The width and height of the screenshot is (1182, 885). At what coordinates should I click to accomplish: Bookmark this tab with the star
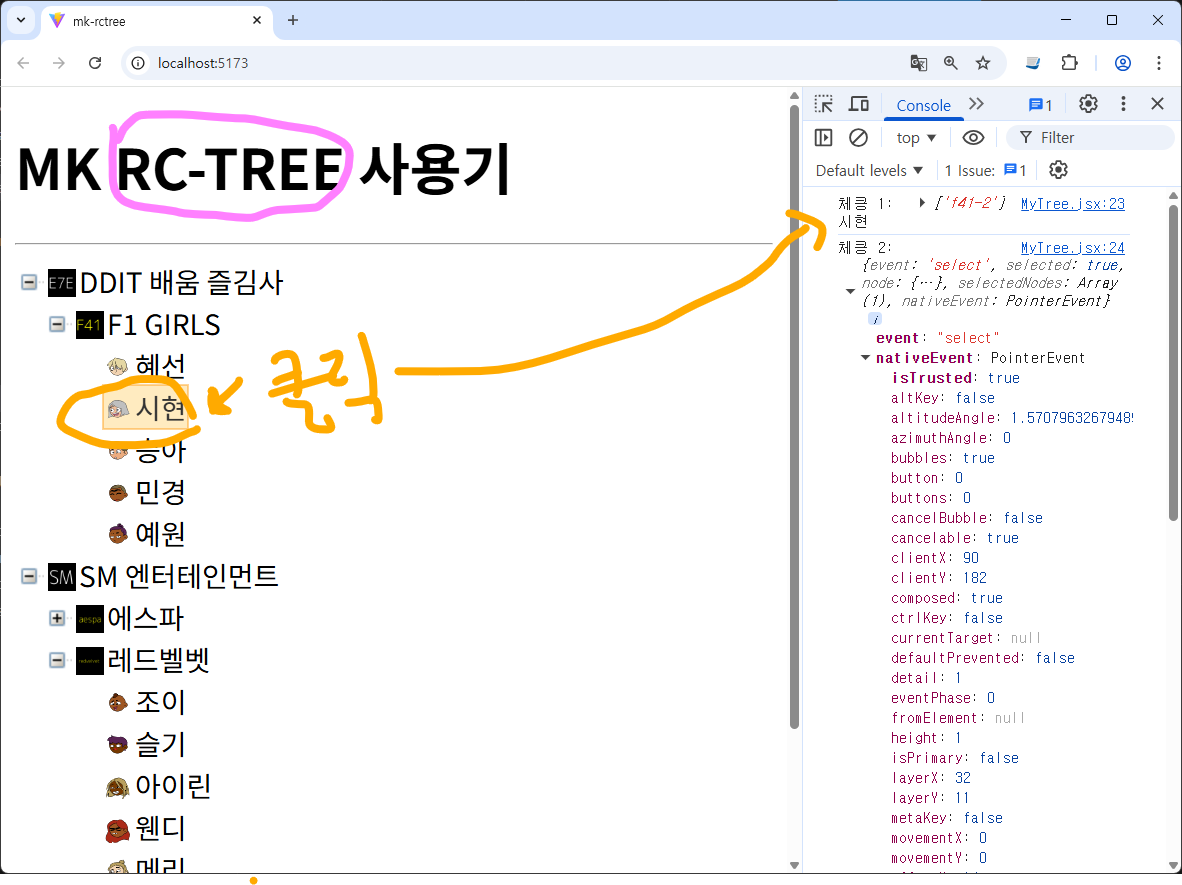point(983,63)
